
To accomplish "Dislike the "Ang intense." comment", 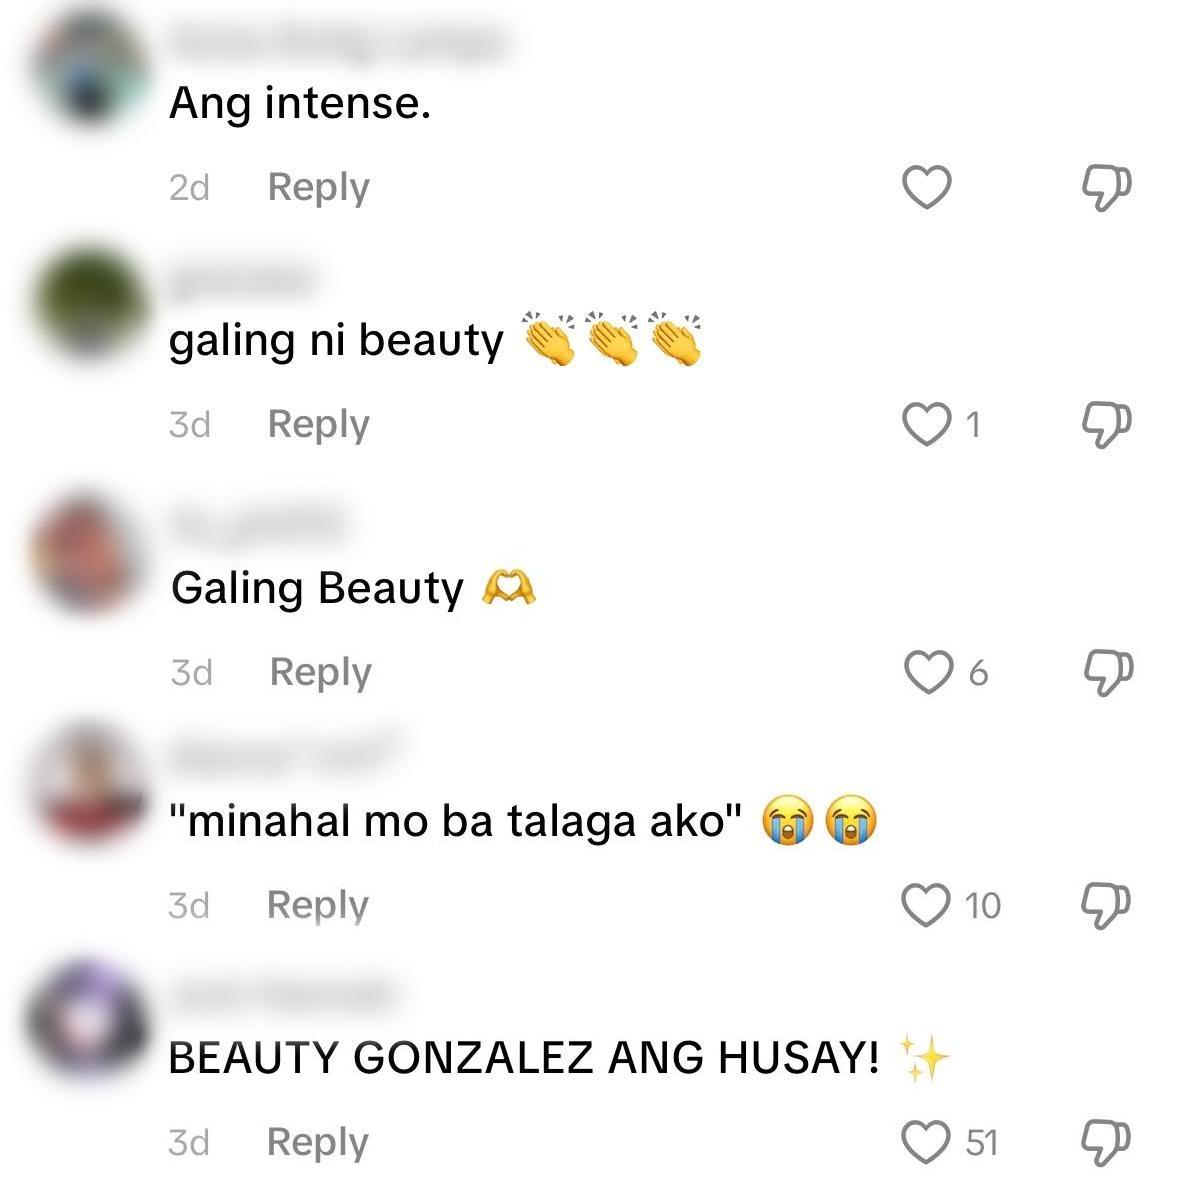I will click(x=1106, y=187).
